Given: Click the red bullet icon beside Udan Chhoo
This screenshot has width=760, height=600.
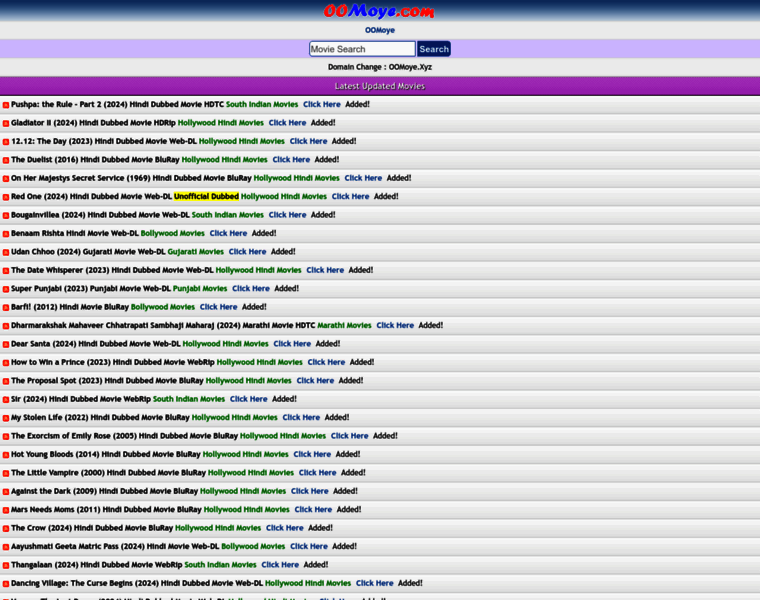Looking at the screenshot, I should coord(6,252).
